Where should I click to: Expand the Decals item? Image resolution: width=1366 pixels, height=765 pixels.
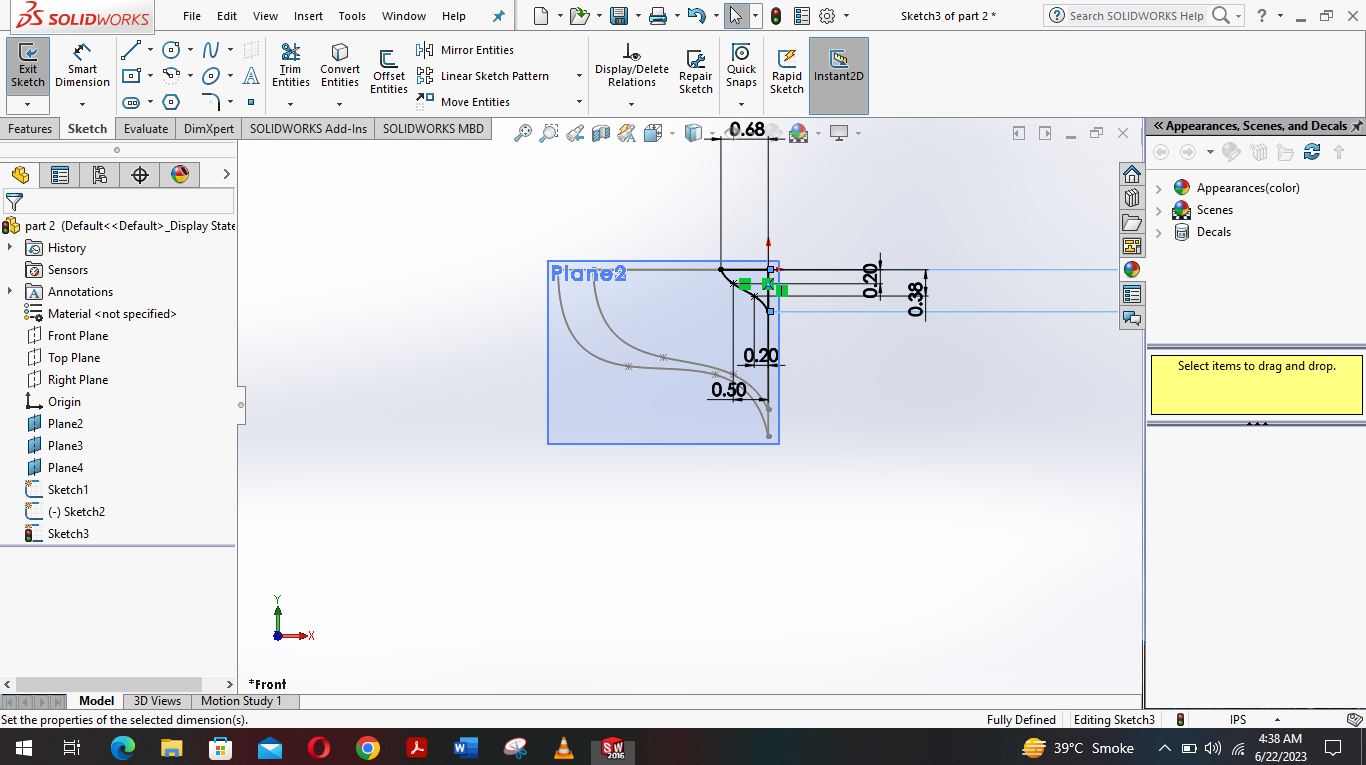(1159, 232)
